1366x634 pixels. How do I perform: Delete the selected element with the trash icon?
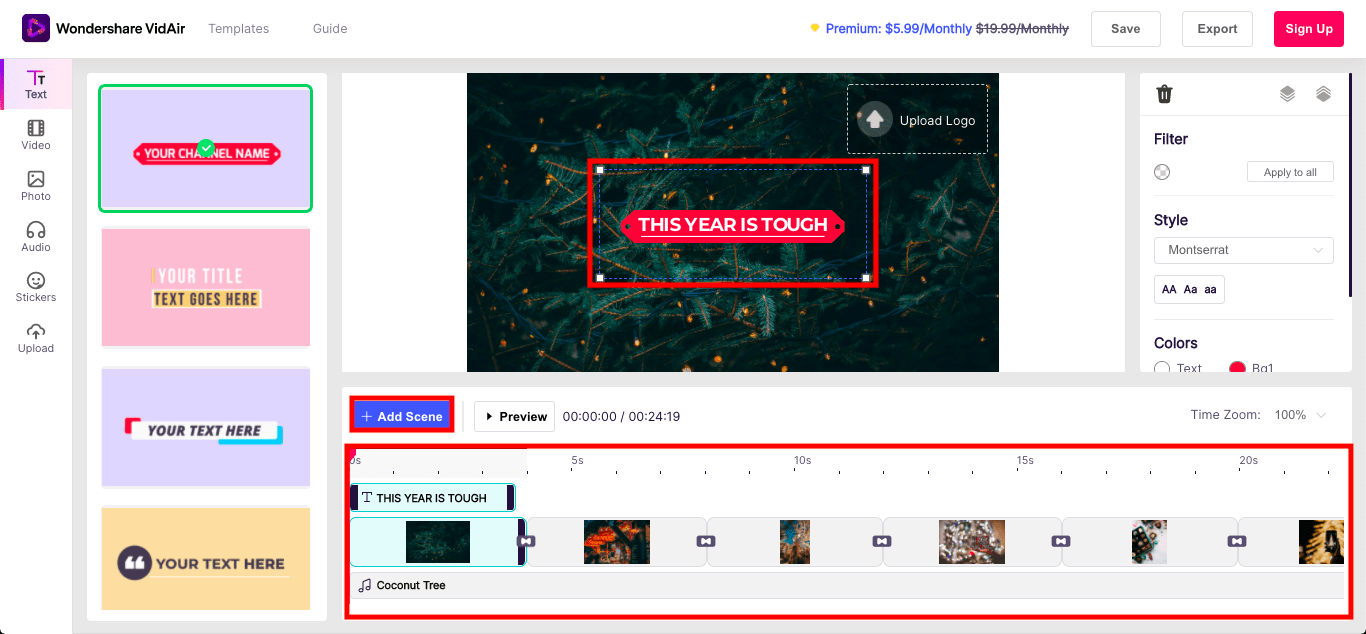click(1164, 94)
